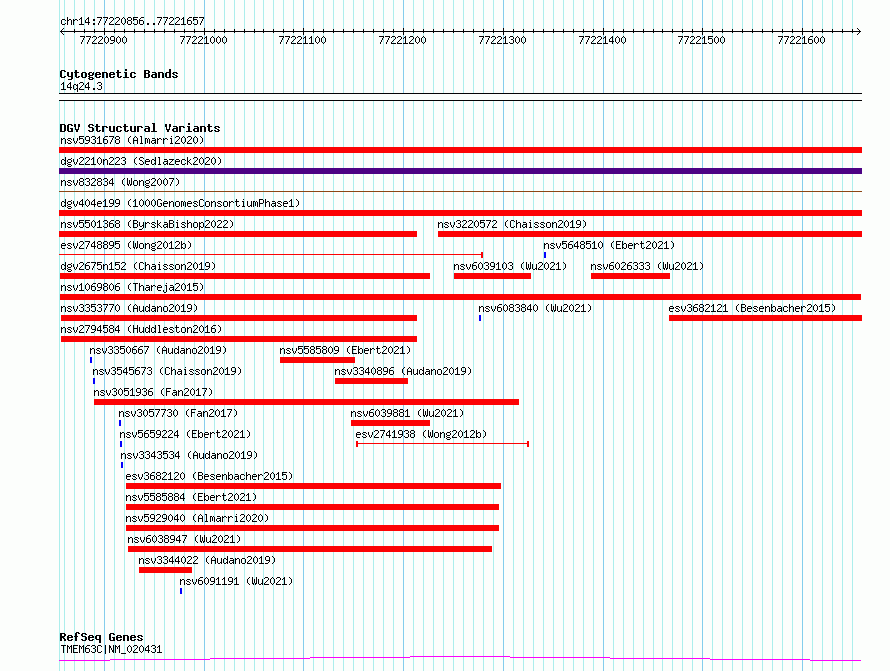
Task: Click the nsv5929040 (Almarri2020) label
Action: 197,518
